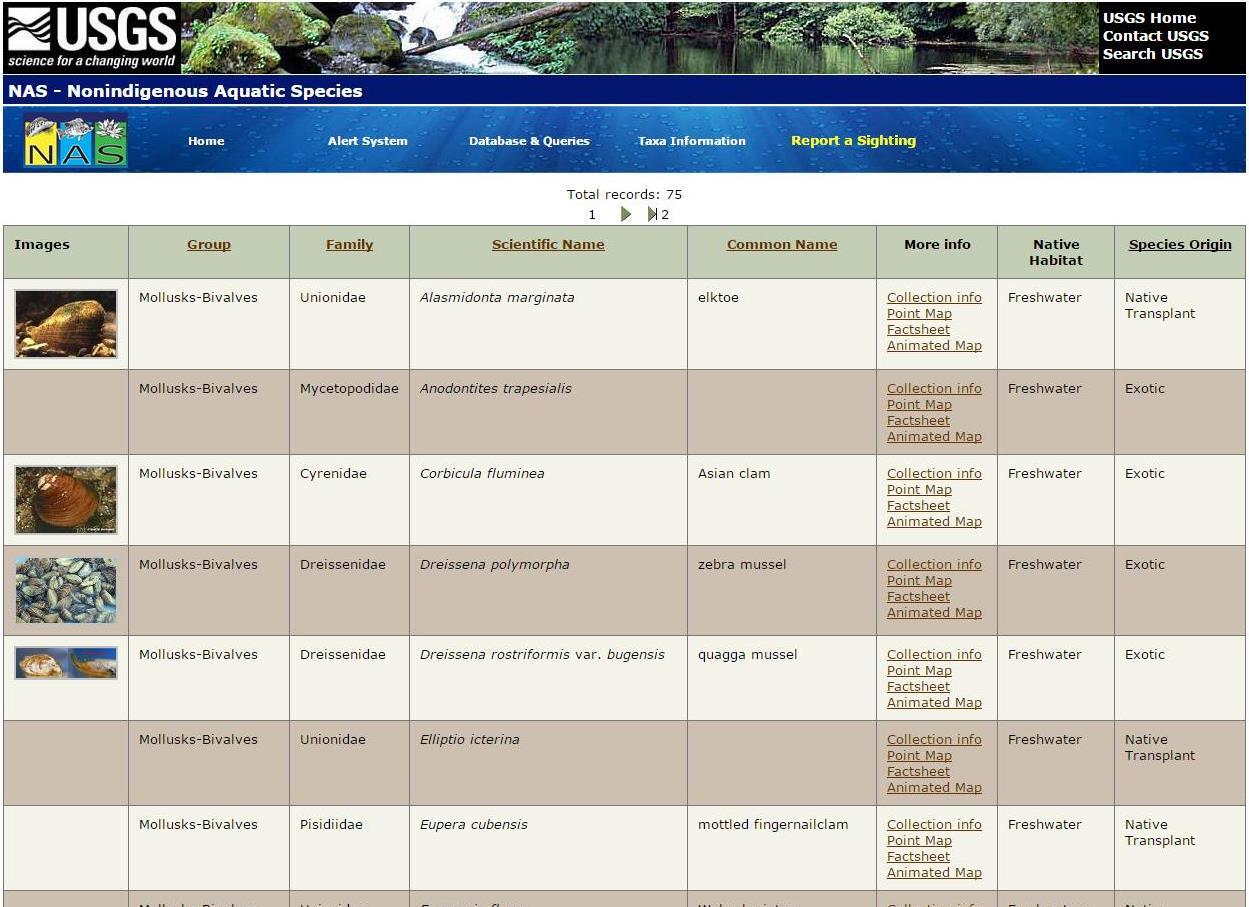This screenshot has height=907, width=1249.
Task: Click the USGS Home link
Action: click(x=1149, y=18)
